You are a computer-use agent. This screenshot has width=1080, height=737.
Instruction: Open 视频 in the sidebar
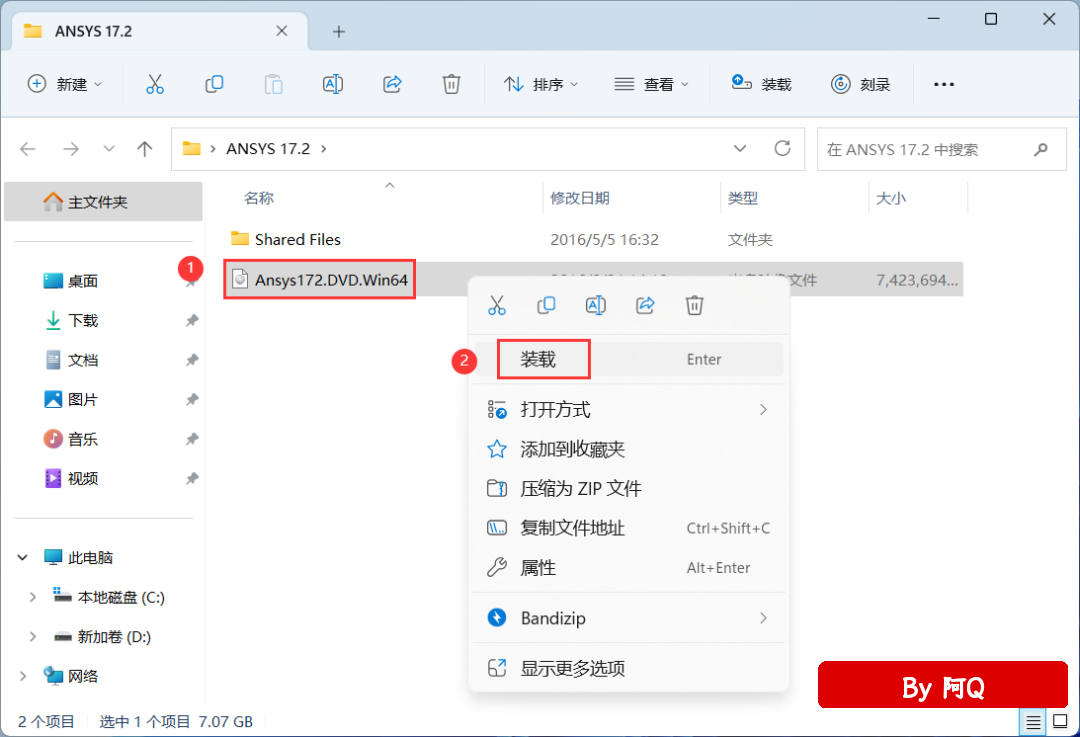pyautogui.click(x=83, y=478)
